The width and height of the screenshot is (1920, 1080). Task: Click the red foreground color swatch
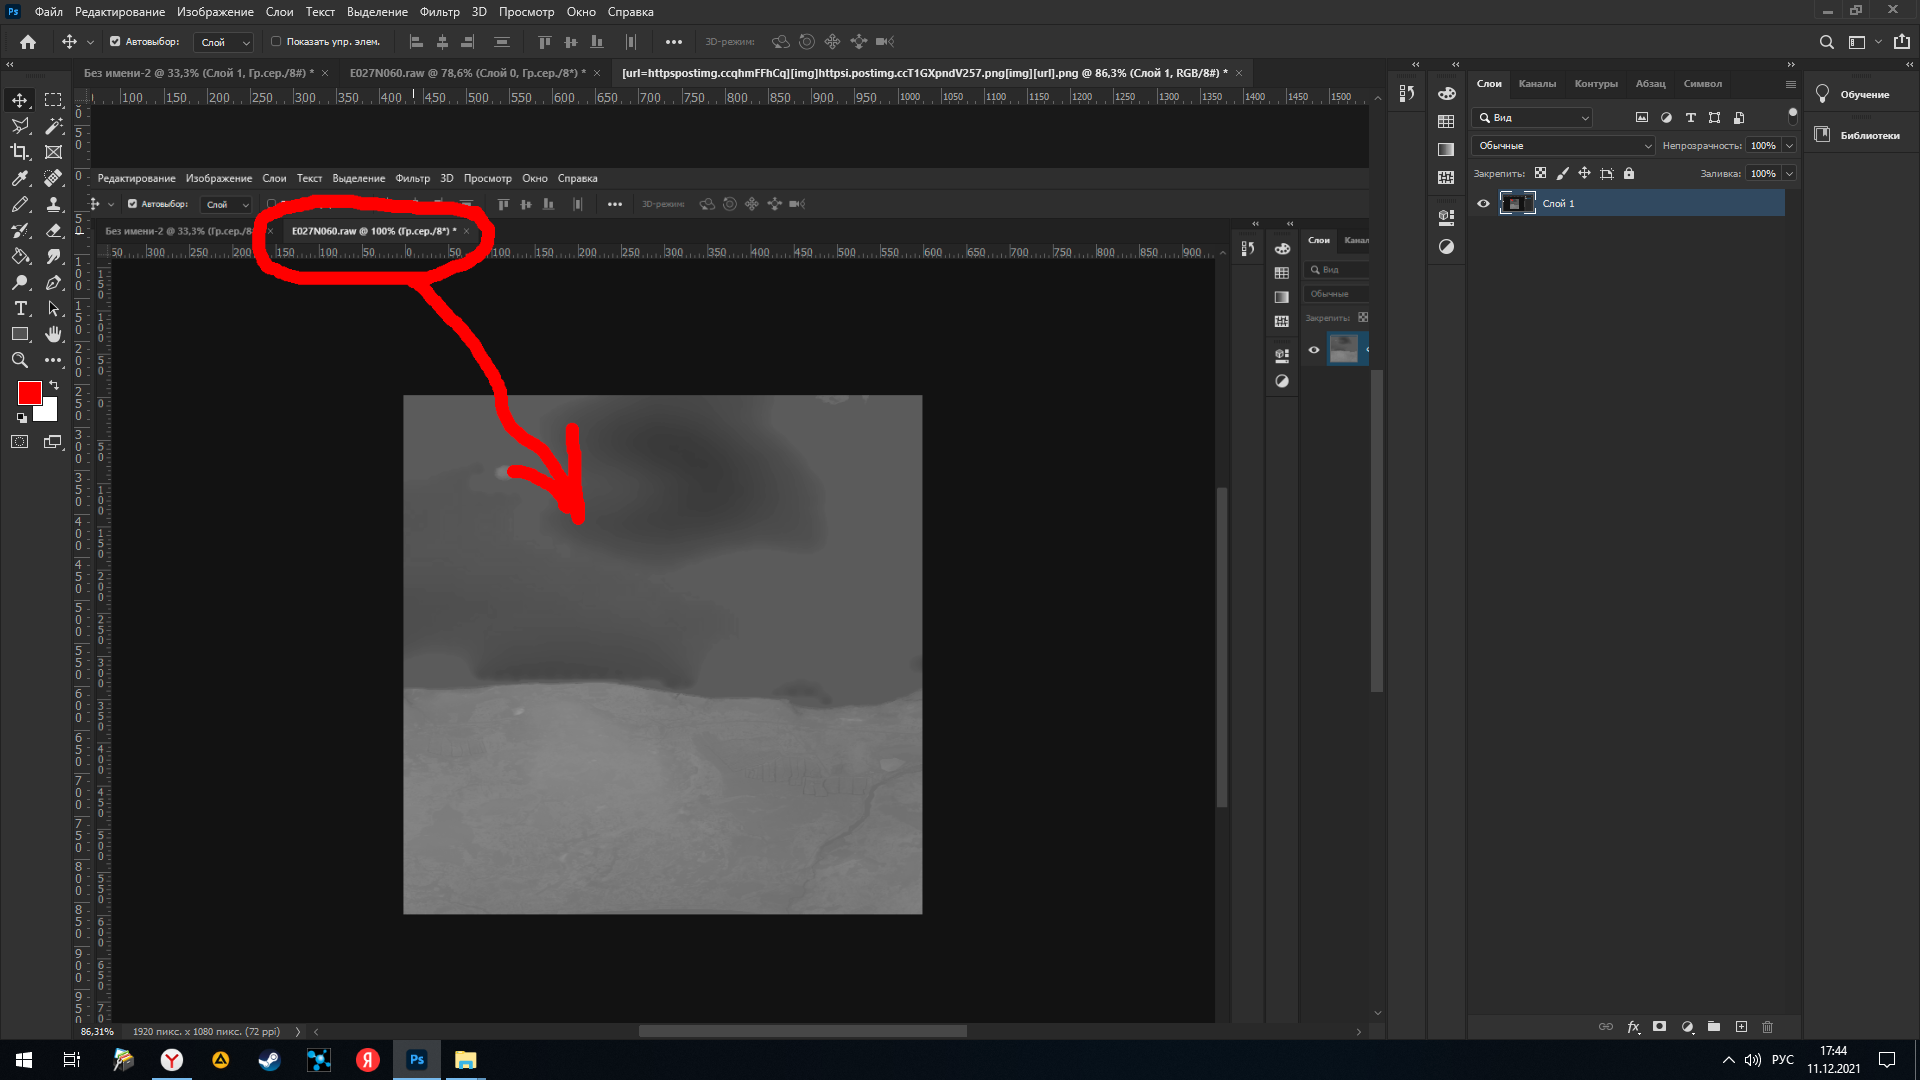pyautogui.click(x=29, y=392)
